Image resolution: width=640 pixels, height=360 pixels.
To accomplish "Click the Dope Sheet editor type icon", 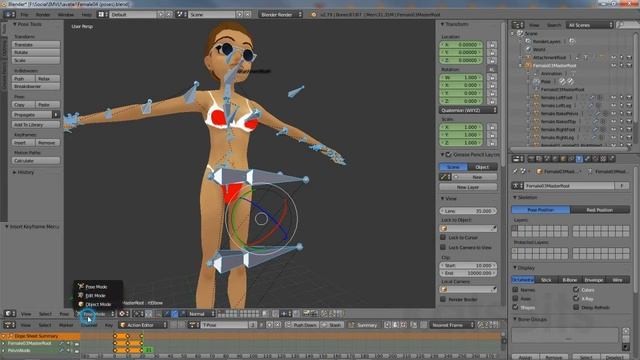I will click(9, 325).
